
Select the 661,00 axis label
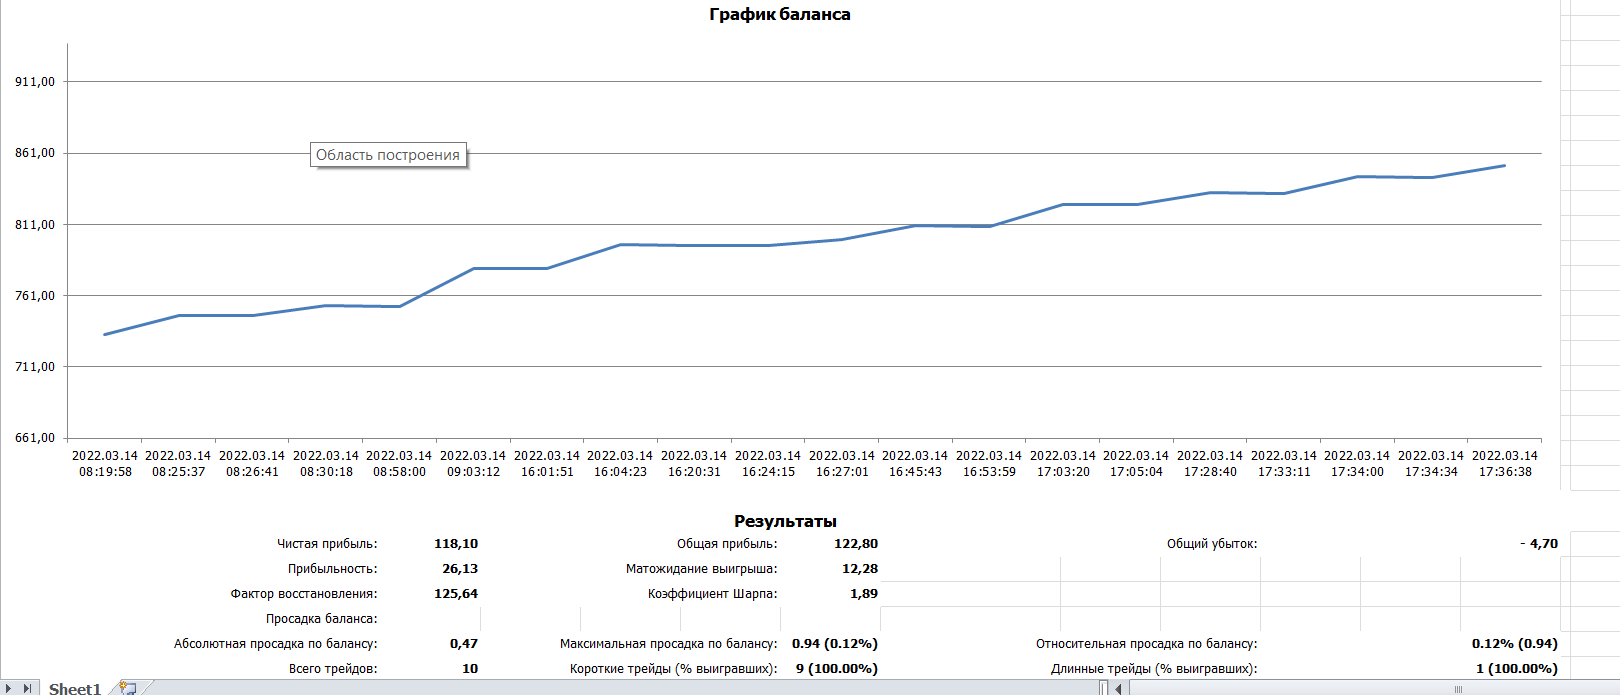pyautogui.click(x=35, y=438)
